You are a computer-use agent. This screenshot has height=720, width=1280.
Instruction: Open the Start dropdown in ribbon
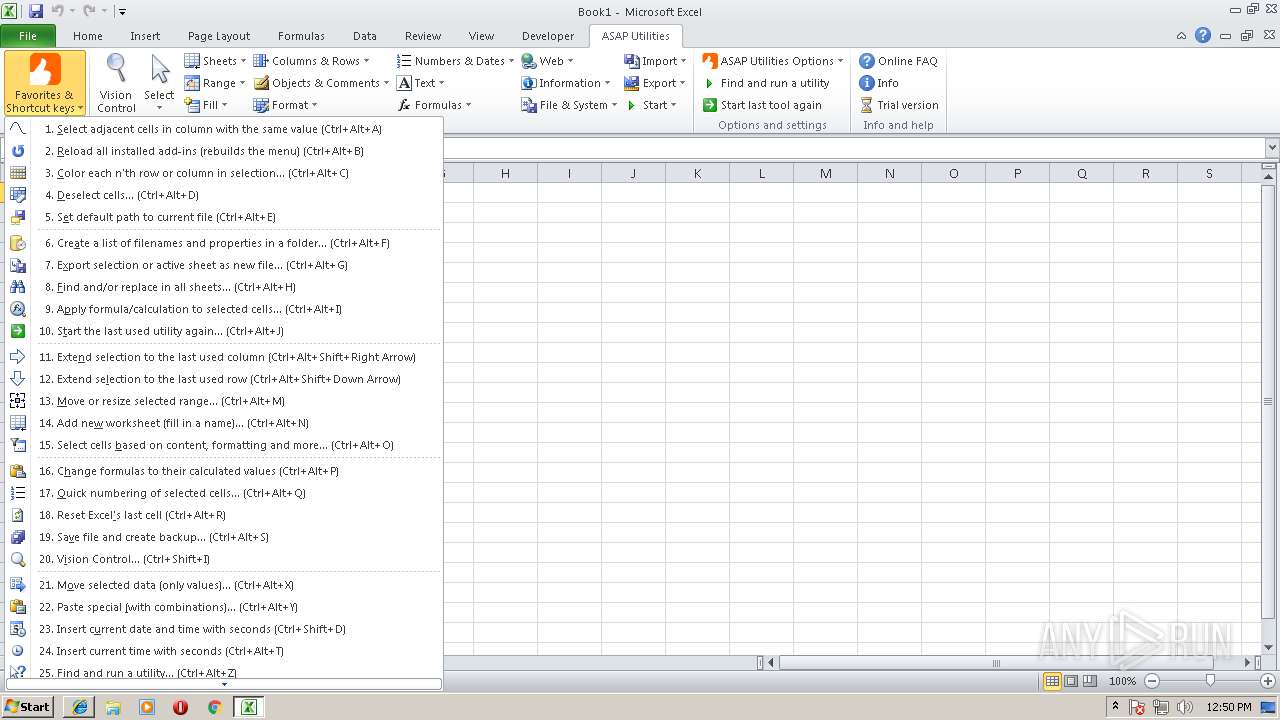click(650, 105)
